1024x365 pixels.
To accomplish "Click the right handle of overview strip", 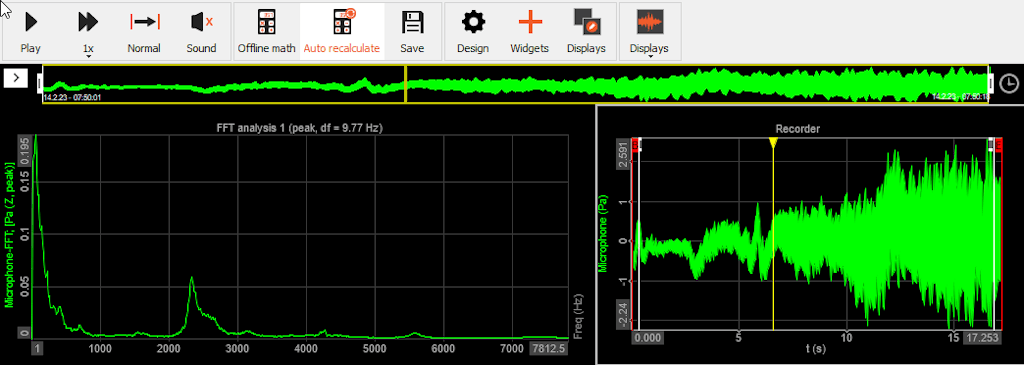I will click(x=992, y=84).
